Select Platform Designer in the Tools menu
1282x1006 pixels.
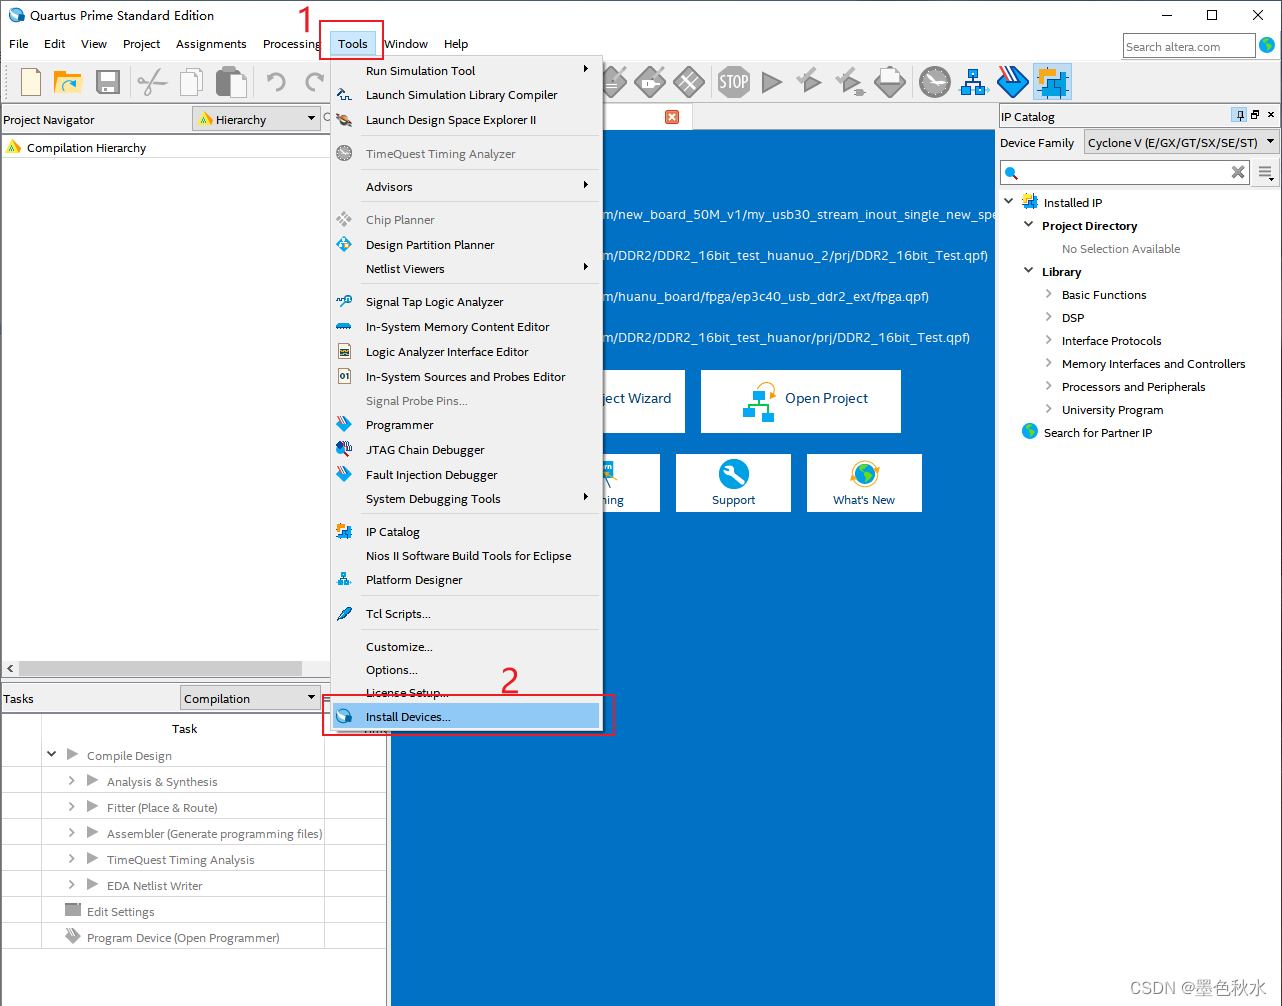pos(466,580)
